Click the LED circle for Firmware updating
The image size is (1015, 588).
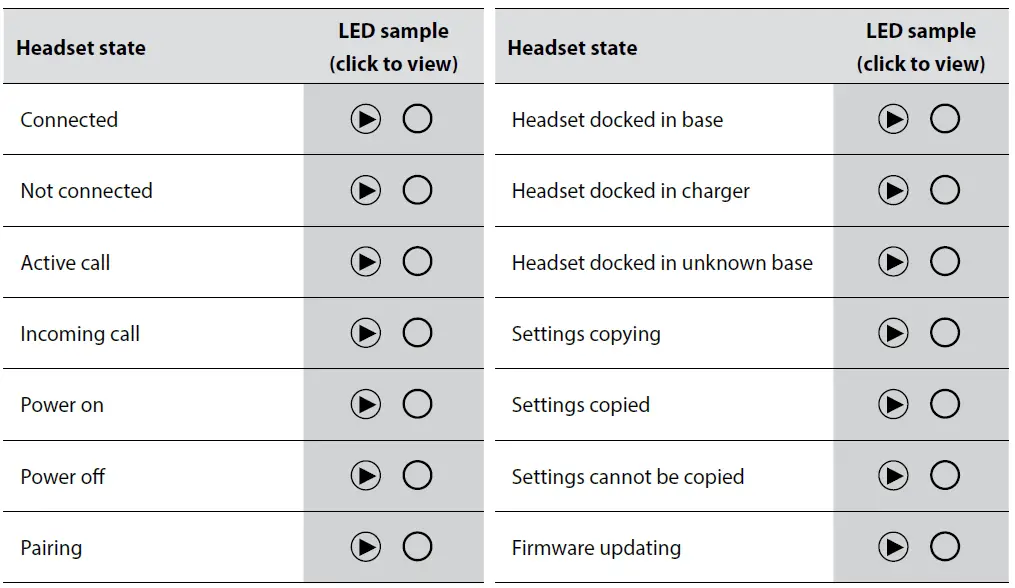(945, 547)
